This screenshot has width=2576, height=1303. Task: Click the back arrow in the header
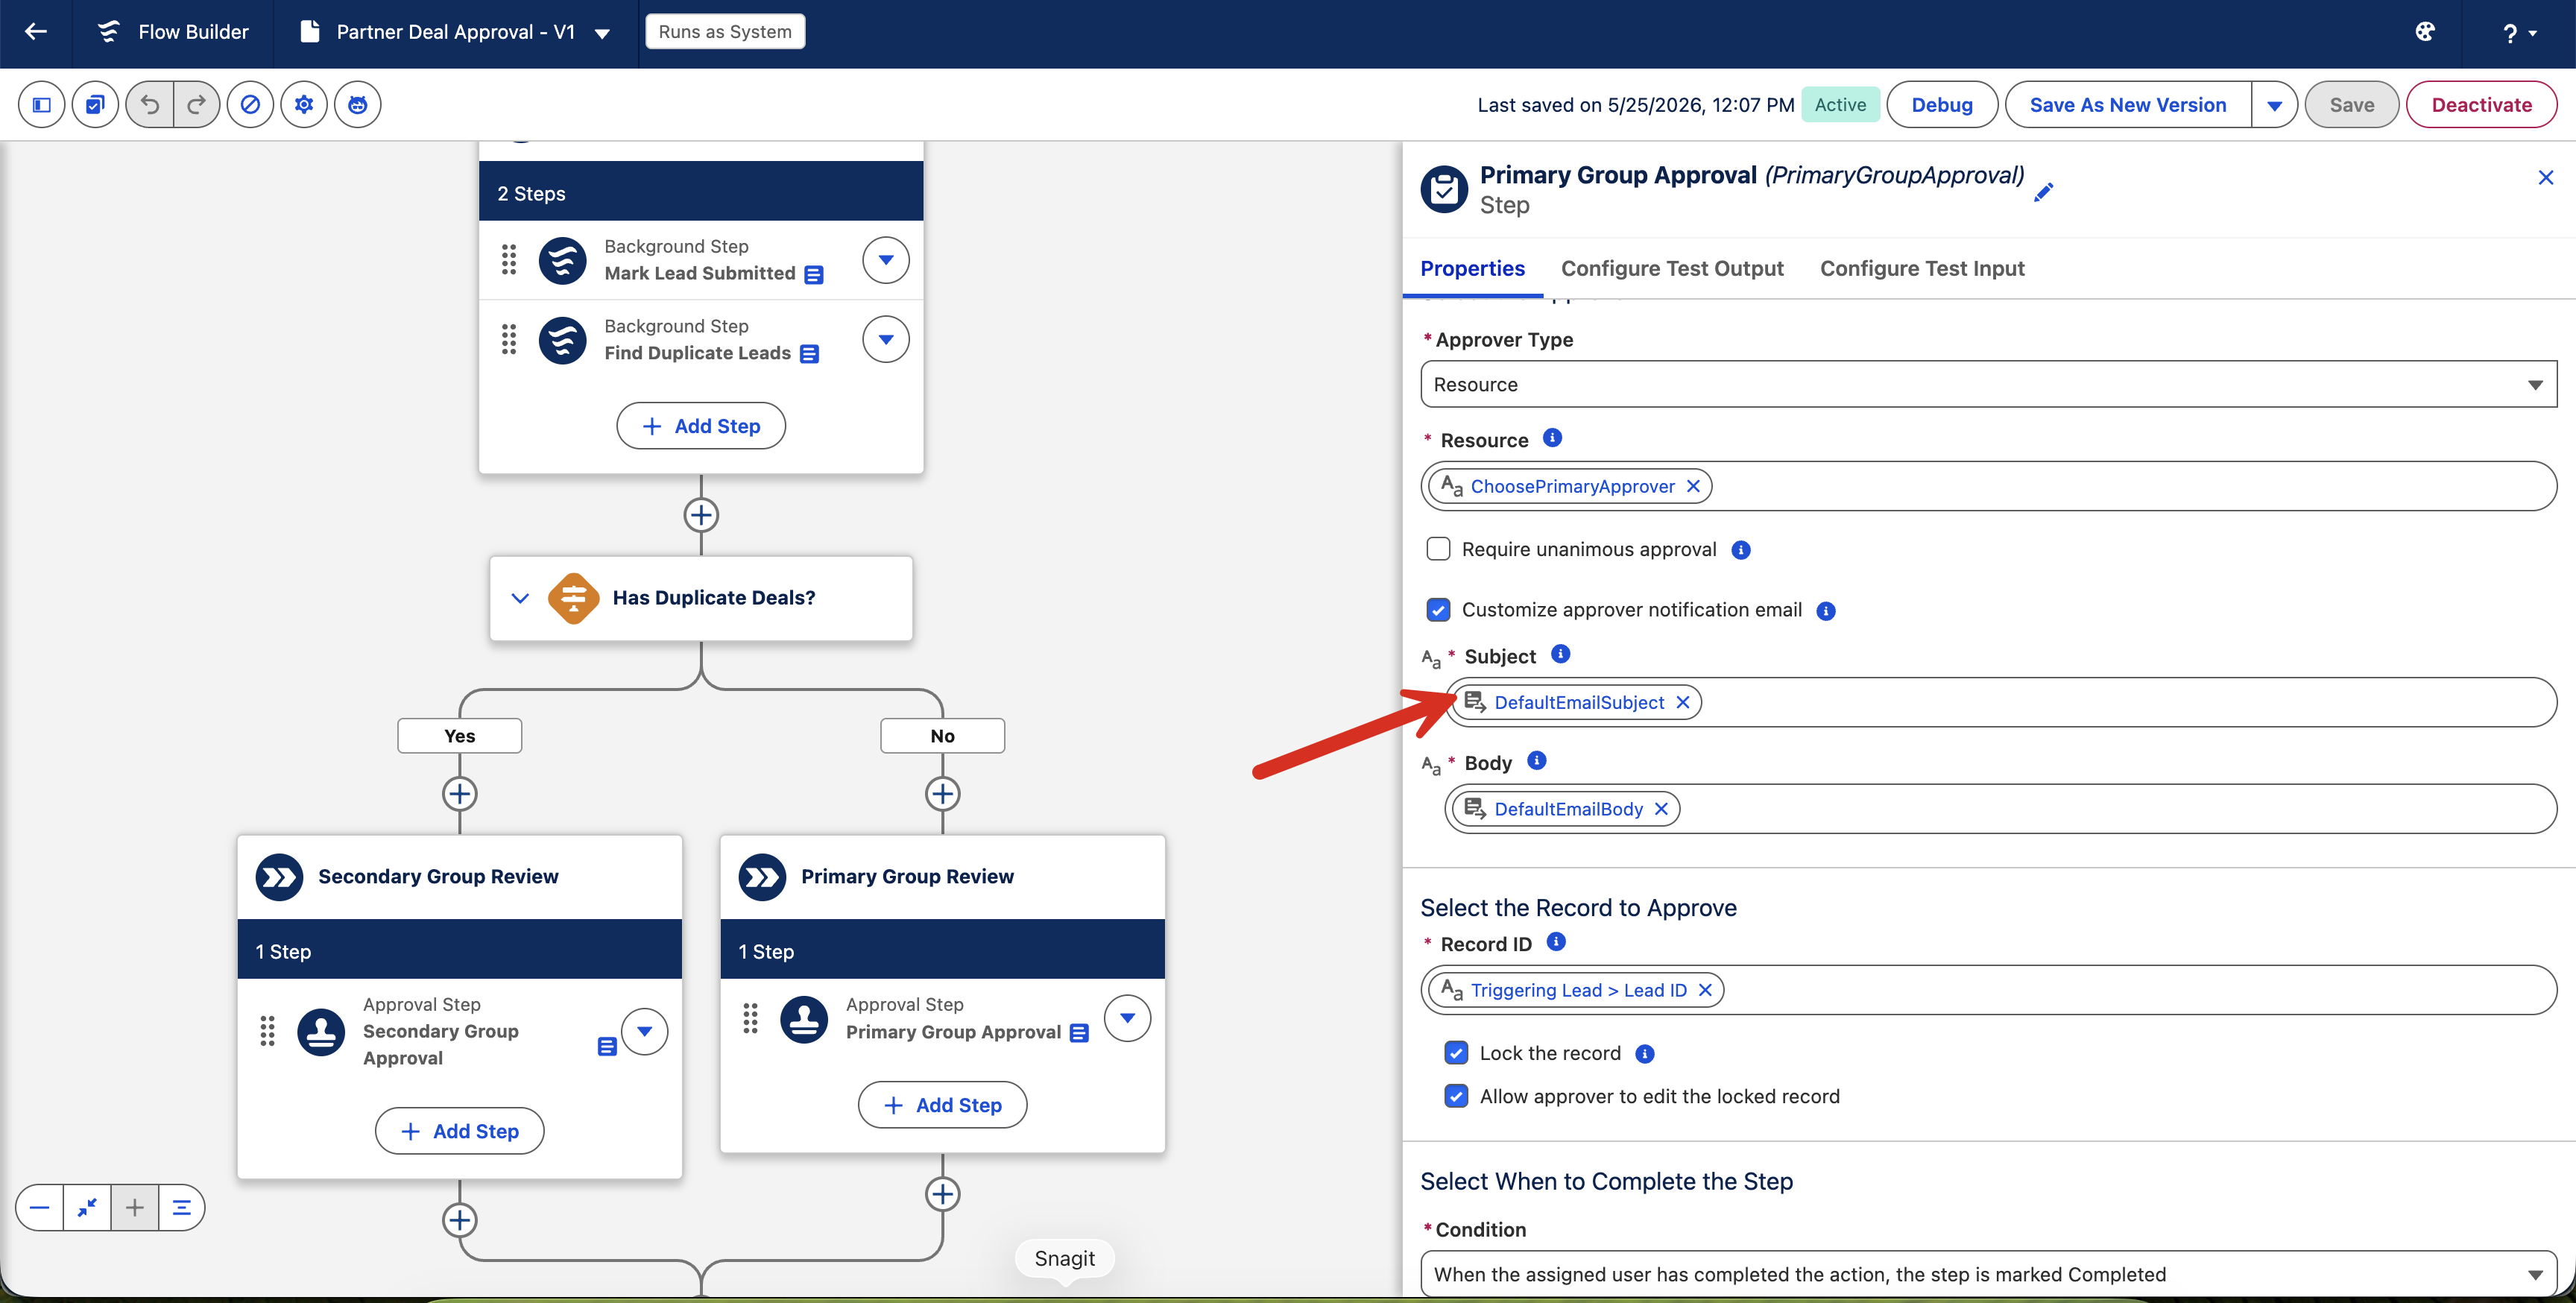click(x=36, y=32)
